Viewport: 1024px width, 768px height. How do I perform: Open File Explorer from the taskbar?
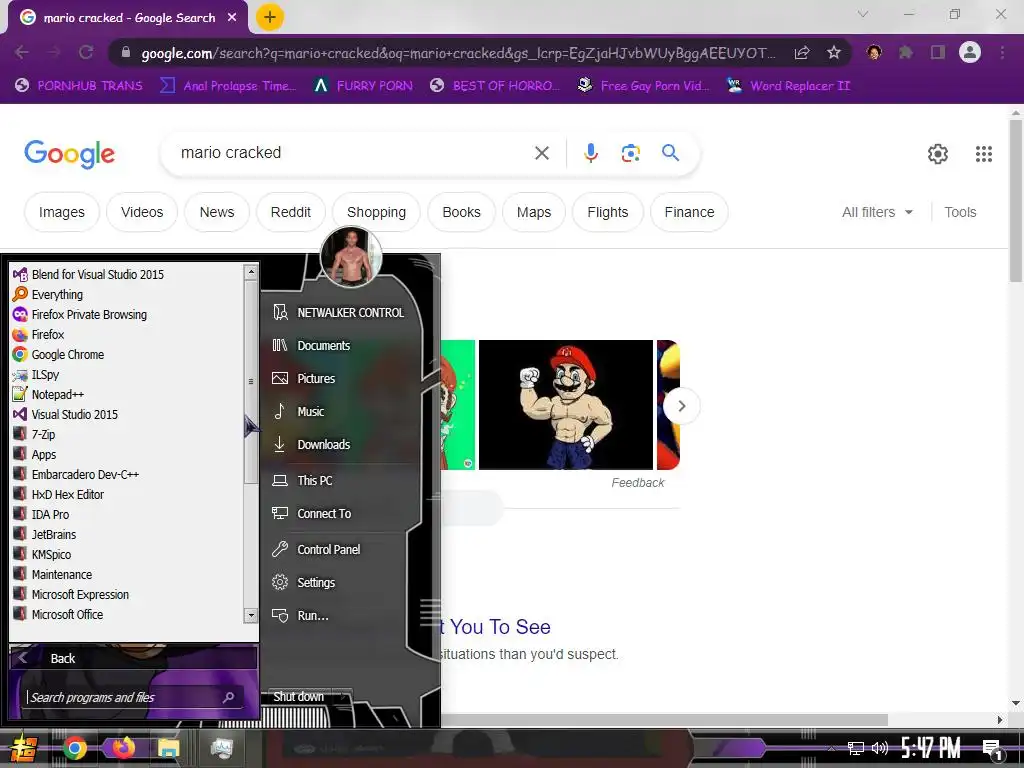(168, 748)
